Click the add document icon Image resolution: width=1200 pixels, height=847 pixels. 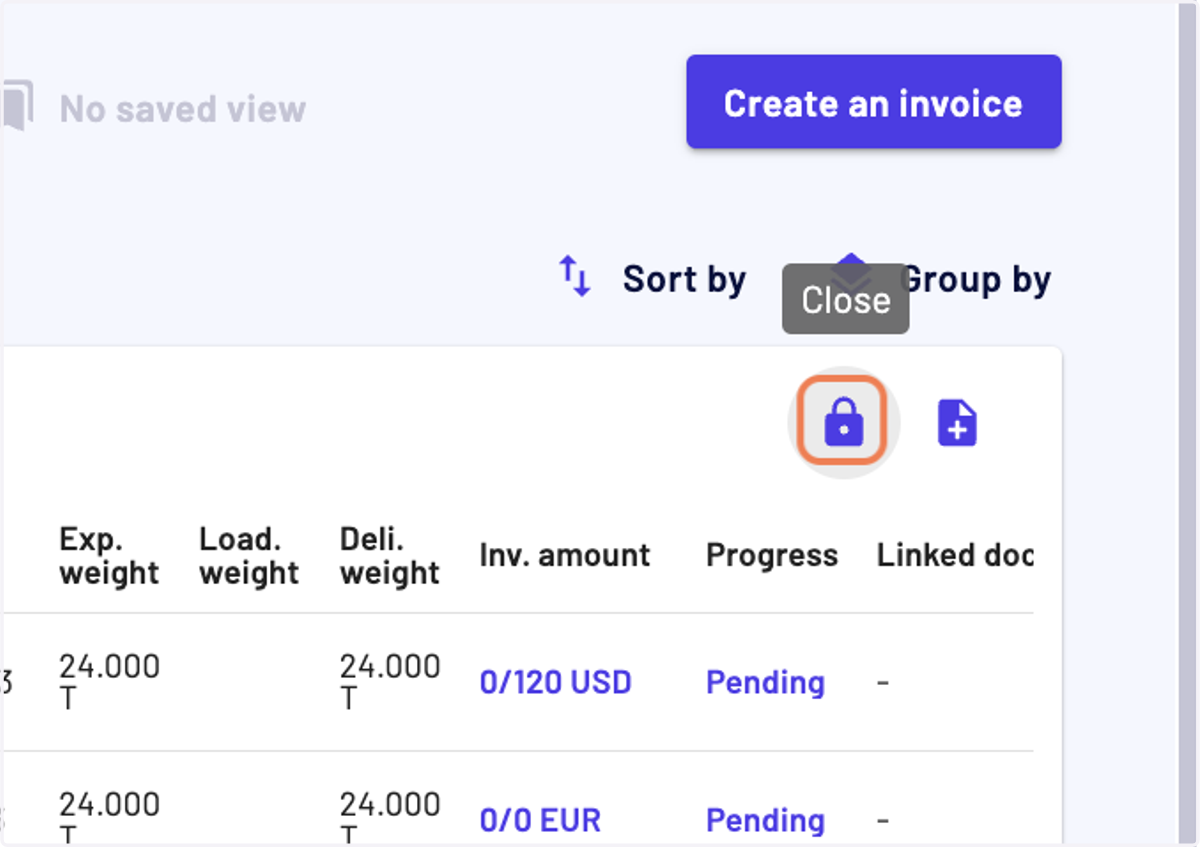point(957,423)
